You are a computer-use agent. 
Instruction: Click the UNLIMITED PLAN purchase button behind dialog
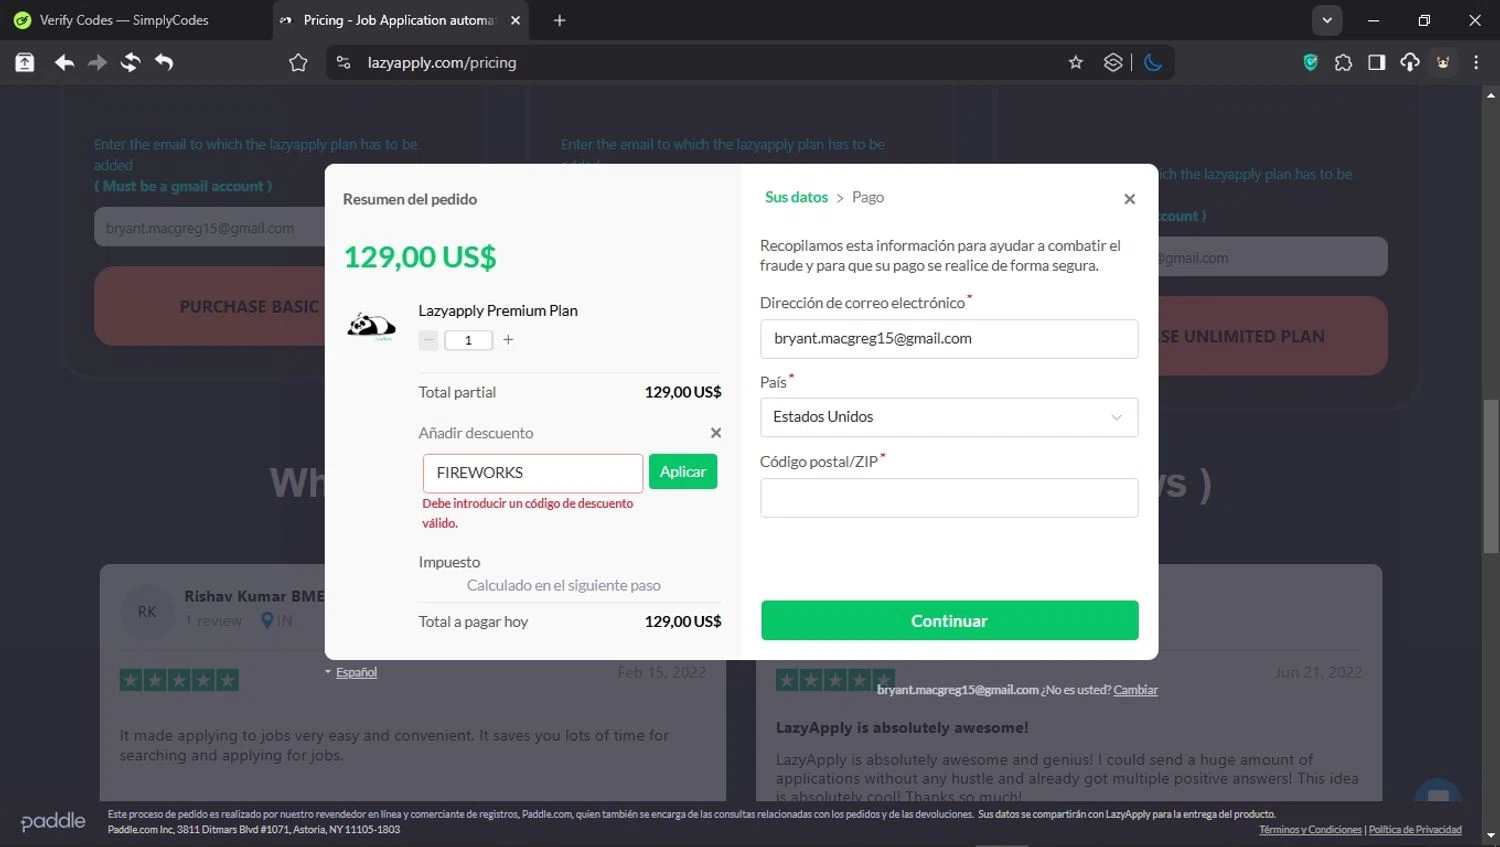click(1272, 336)
